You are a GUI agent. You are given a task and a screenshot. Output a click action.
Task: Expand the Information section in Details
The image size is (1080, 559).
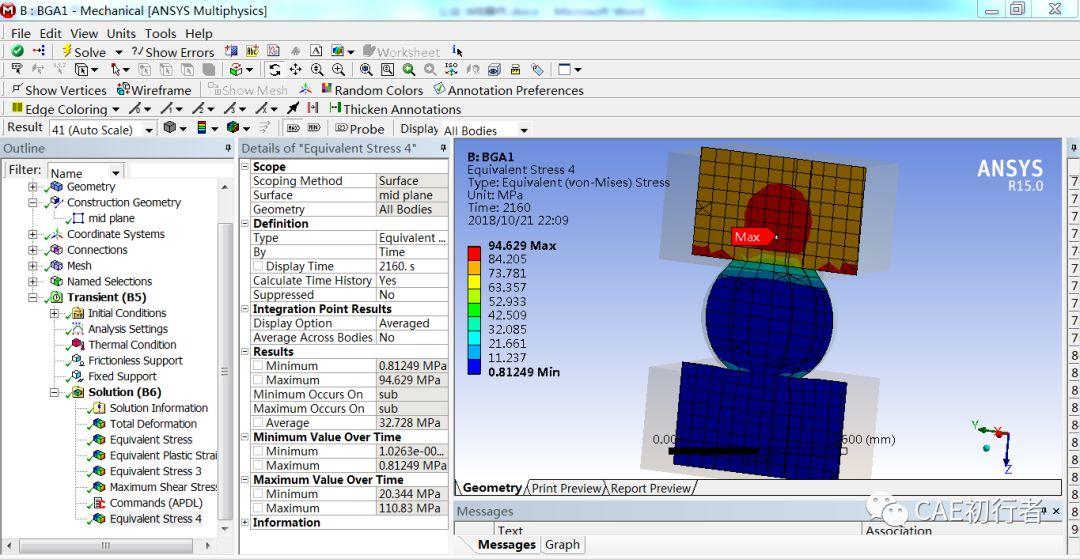coord(246,523)
